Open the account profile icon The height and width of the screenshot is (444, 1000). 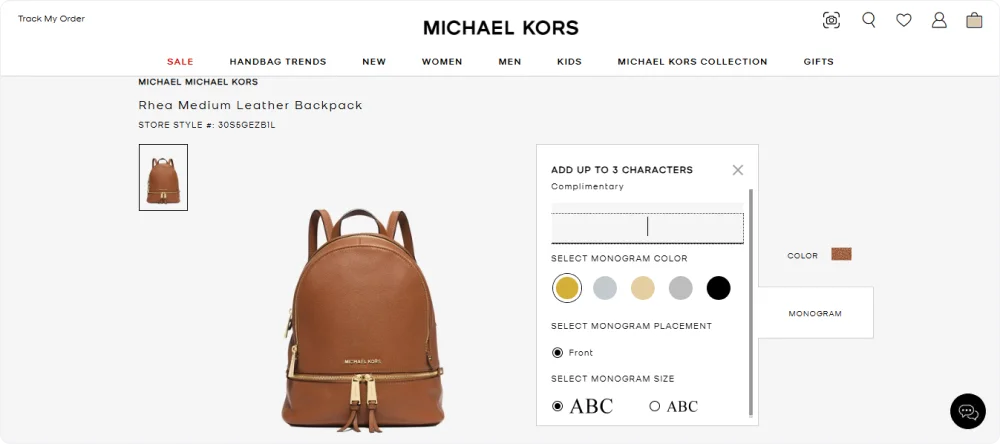[939, 20]
